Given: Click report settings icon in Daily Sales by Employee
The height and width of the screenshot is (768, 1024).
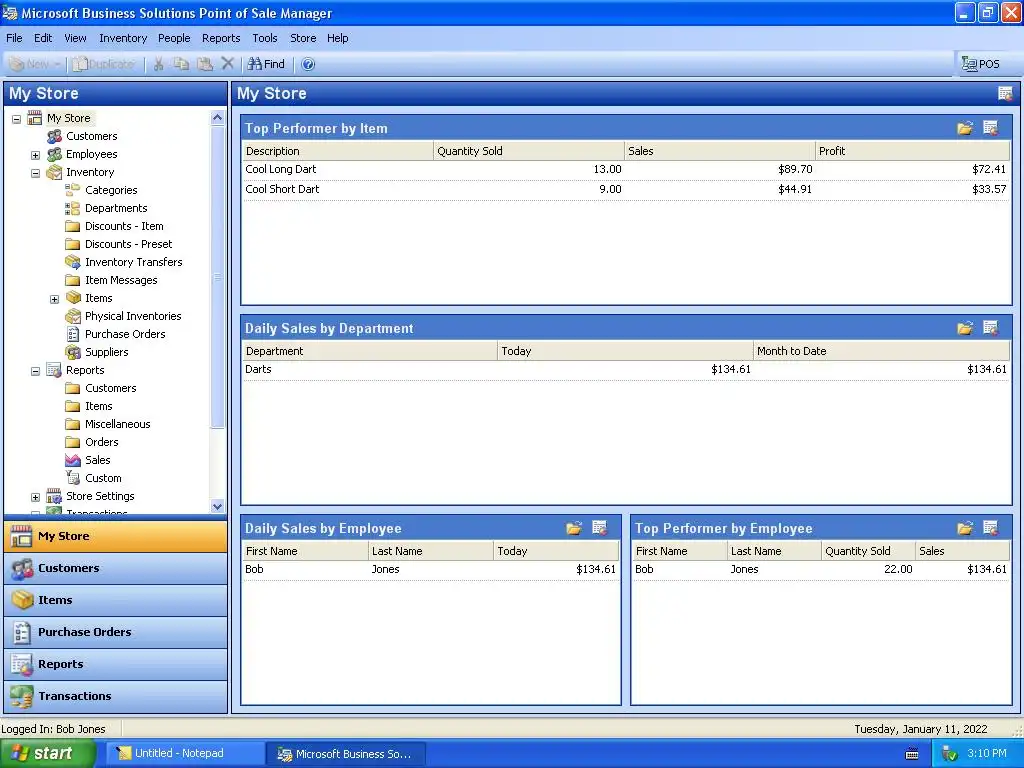Looking at the screenshot, I should [x=600, y=528].
